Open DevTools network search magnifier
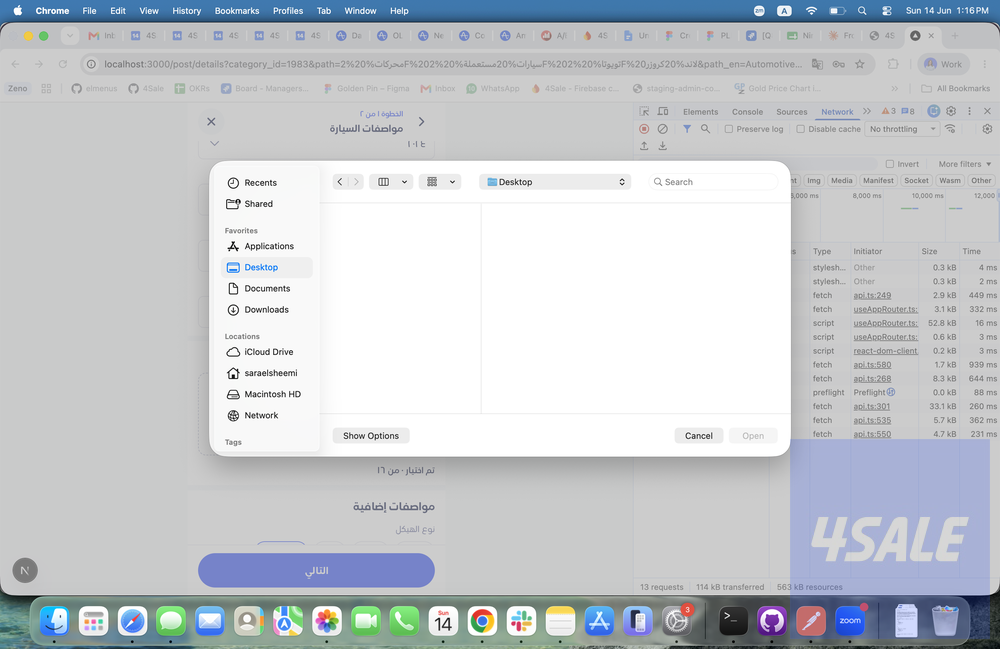Image resolution: width=1000 pixels, height=649 pixels. coord(705,129)
